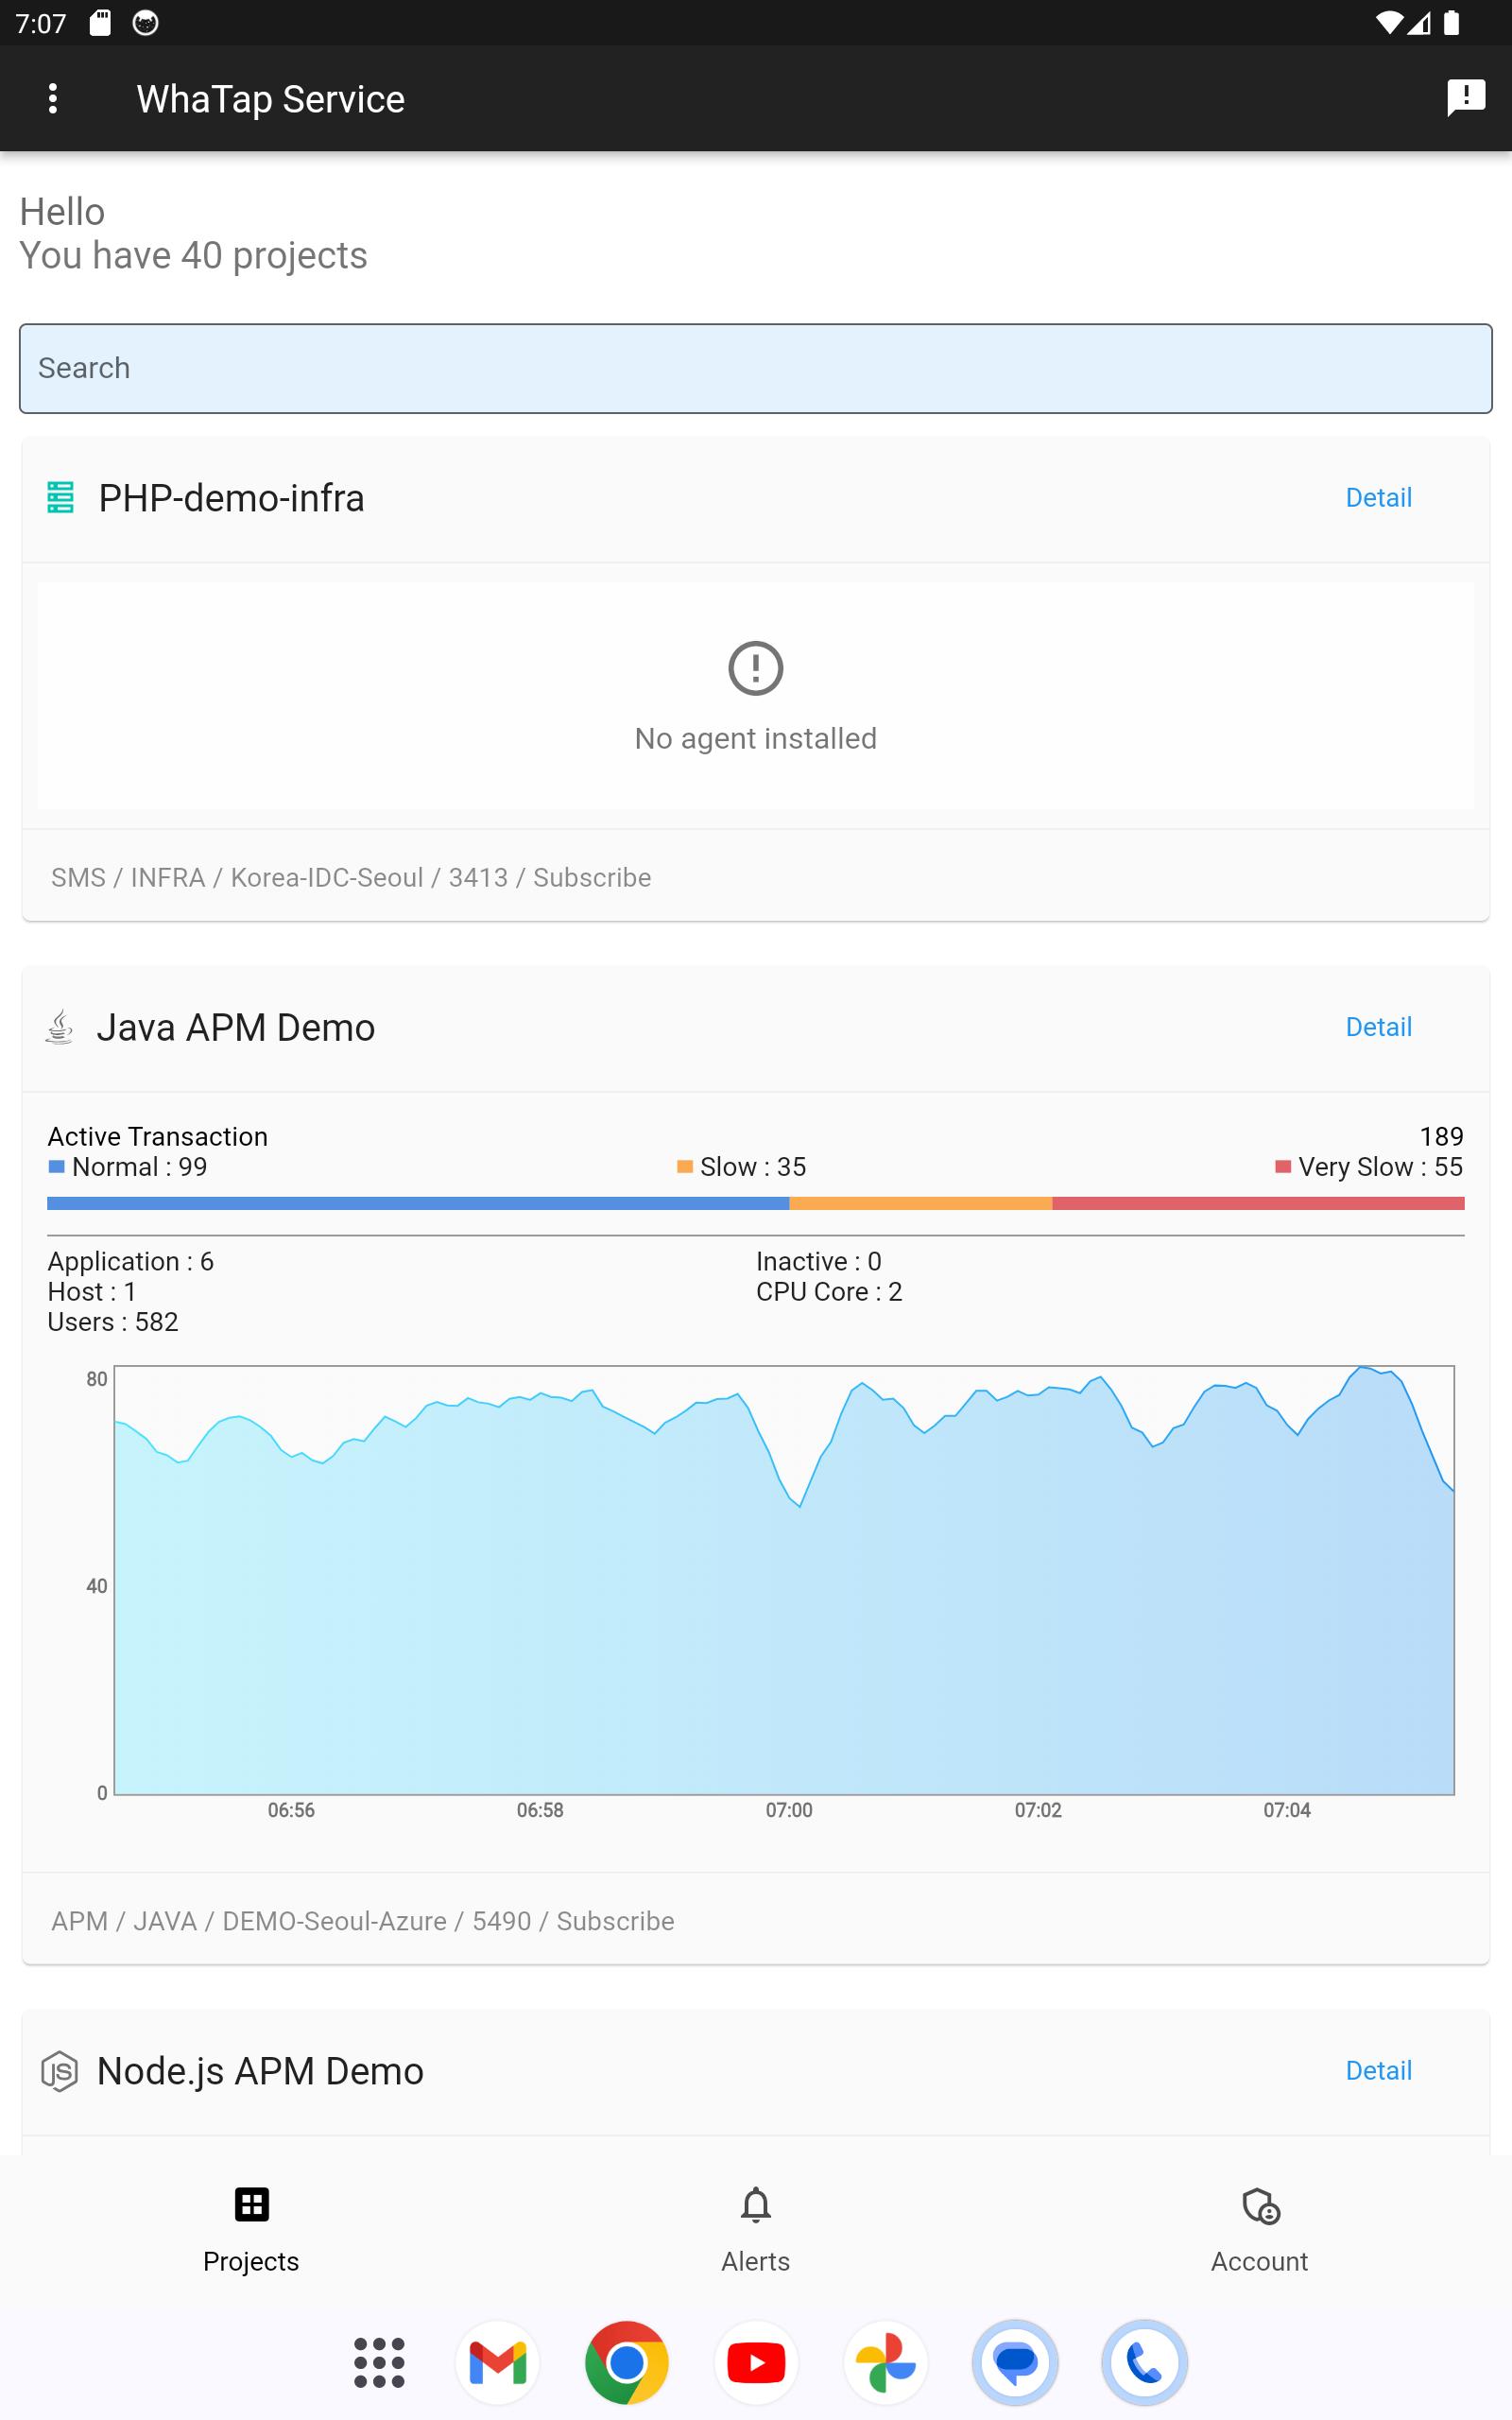Click the red Very Slow bar segment
Screen dimensions: 1512x2420
pos(1258,1203)
